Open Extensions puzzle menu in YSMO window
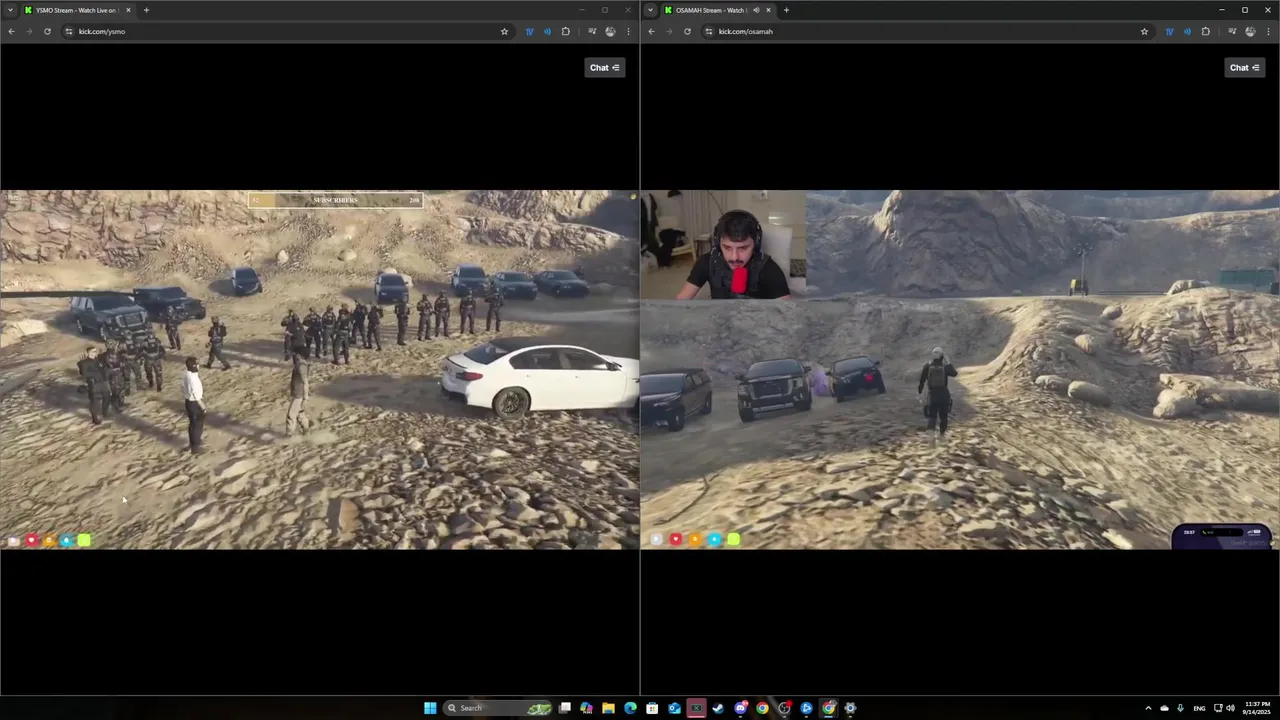The height and width of the screenshot is (720, 1280). [565, 31]
